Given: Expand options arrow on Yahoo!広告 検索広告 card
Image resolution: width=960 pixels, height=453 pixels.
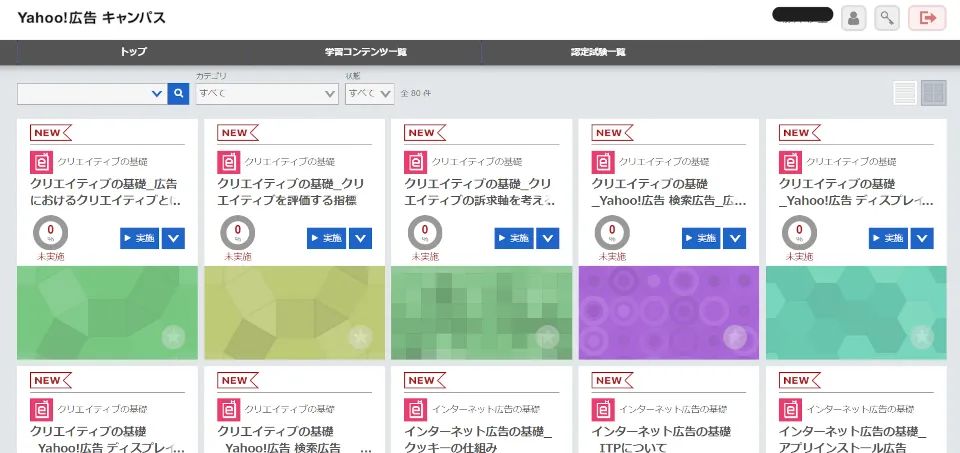Looking at the screenshot, I should click(735, 238).
